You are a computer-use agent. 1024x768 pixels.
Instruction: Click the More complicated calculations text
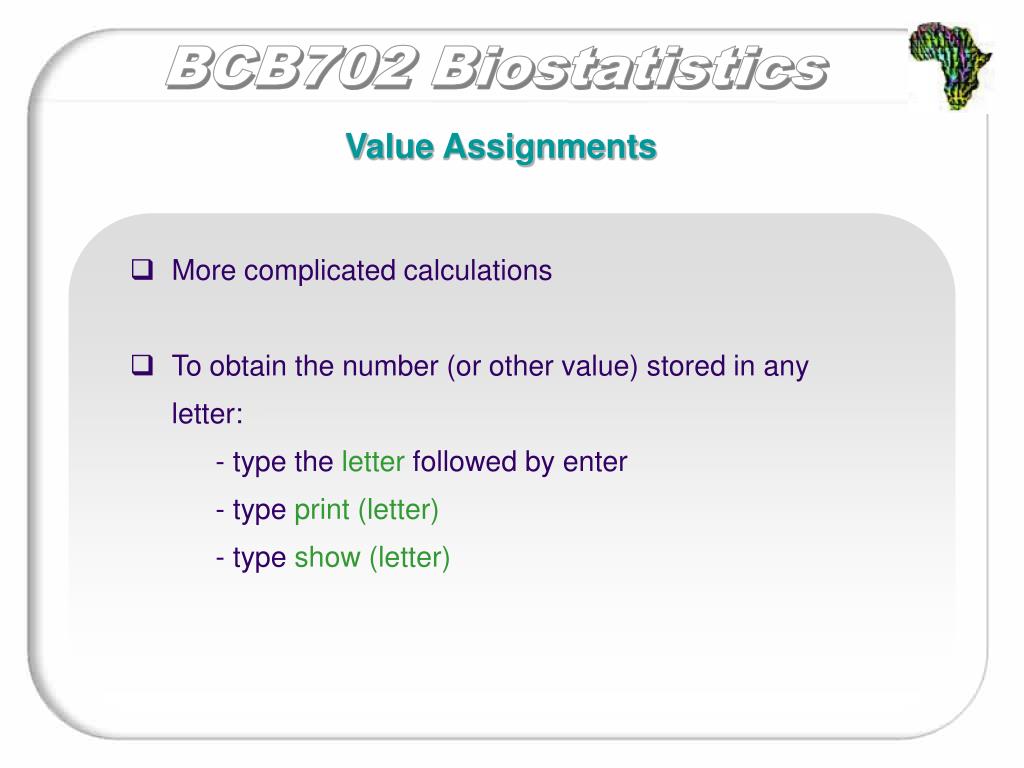[362, 271]
